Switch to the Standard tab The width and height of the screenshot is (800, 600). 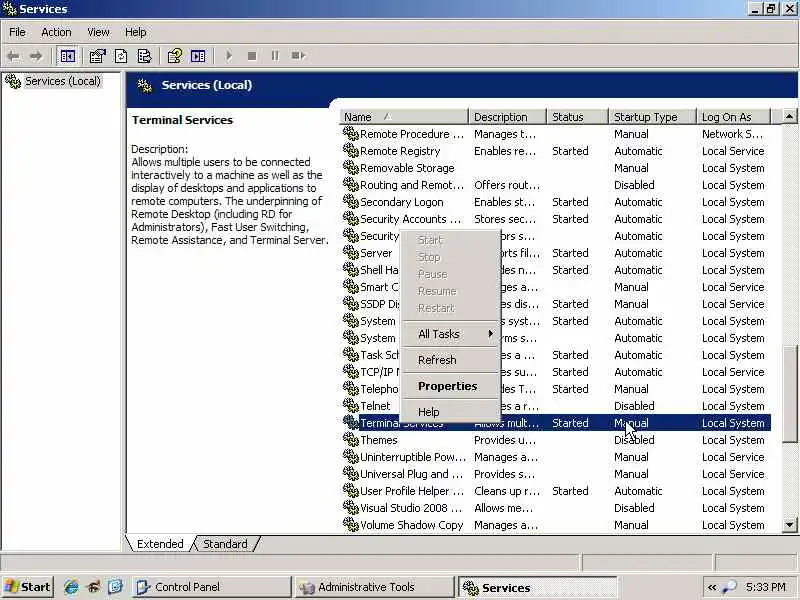click(225, 544)
